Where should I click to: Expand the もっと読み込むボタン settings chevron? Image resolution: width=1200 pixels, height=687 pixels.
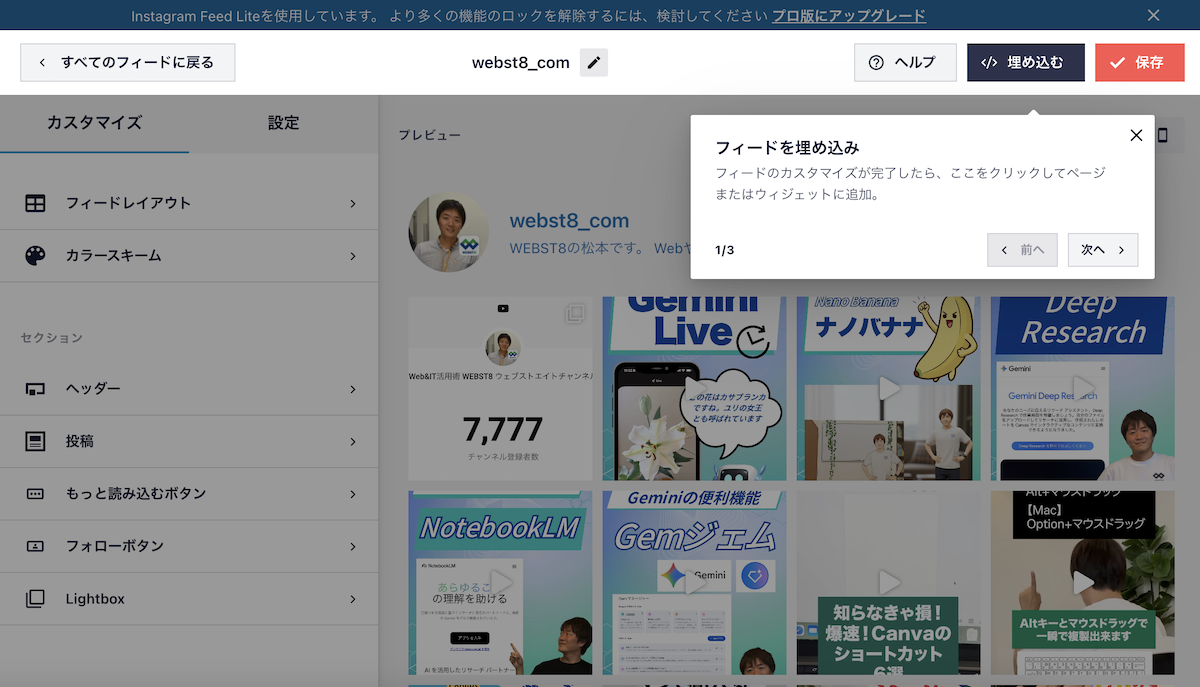(353, 494)
